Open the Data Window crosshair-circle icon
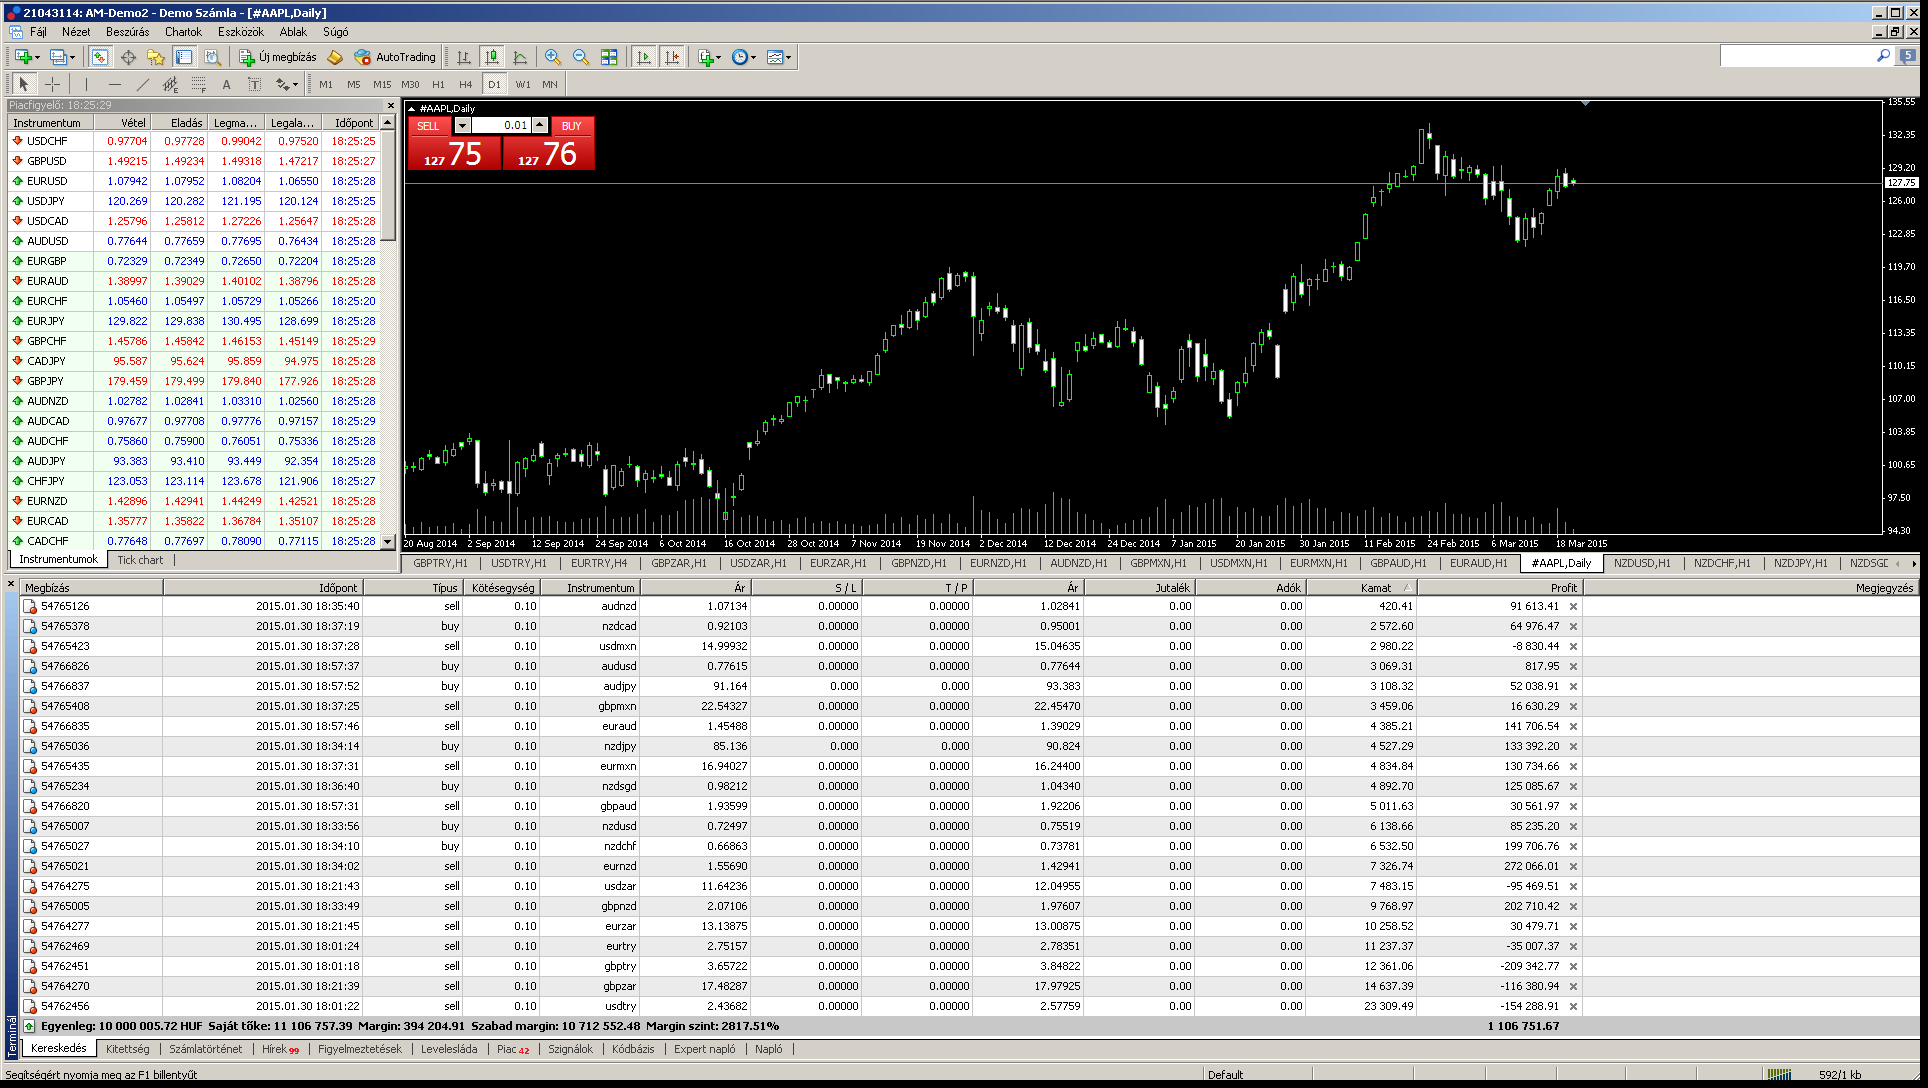 [x=128, y=57]
